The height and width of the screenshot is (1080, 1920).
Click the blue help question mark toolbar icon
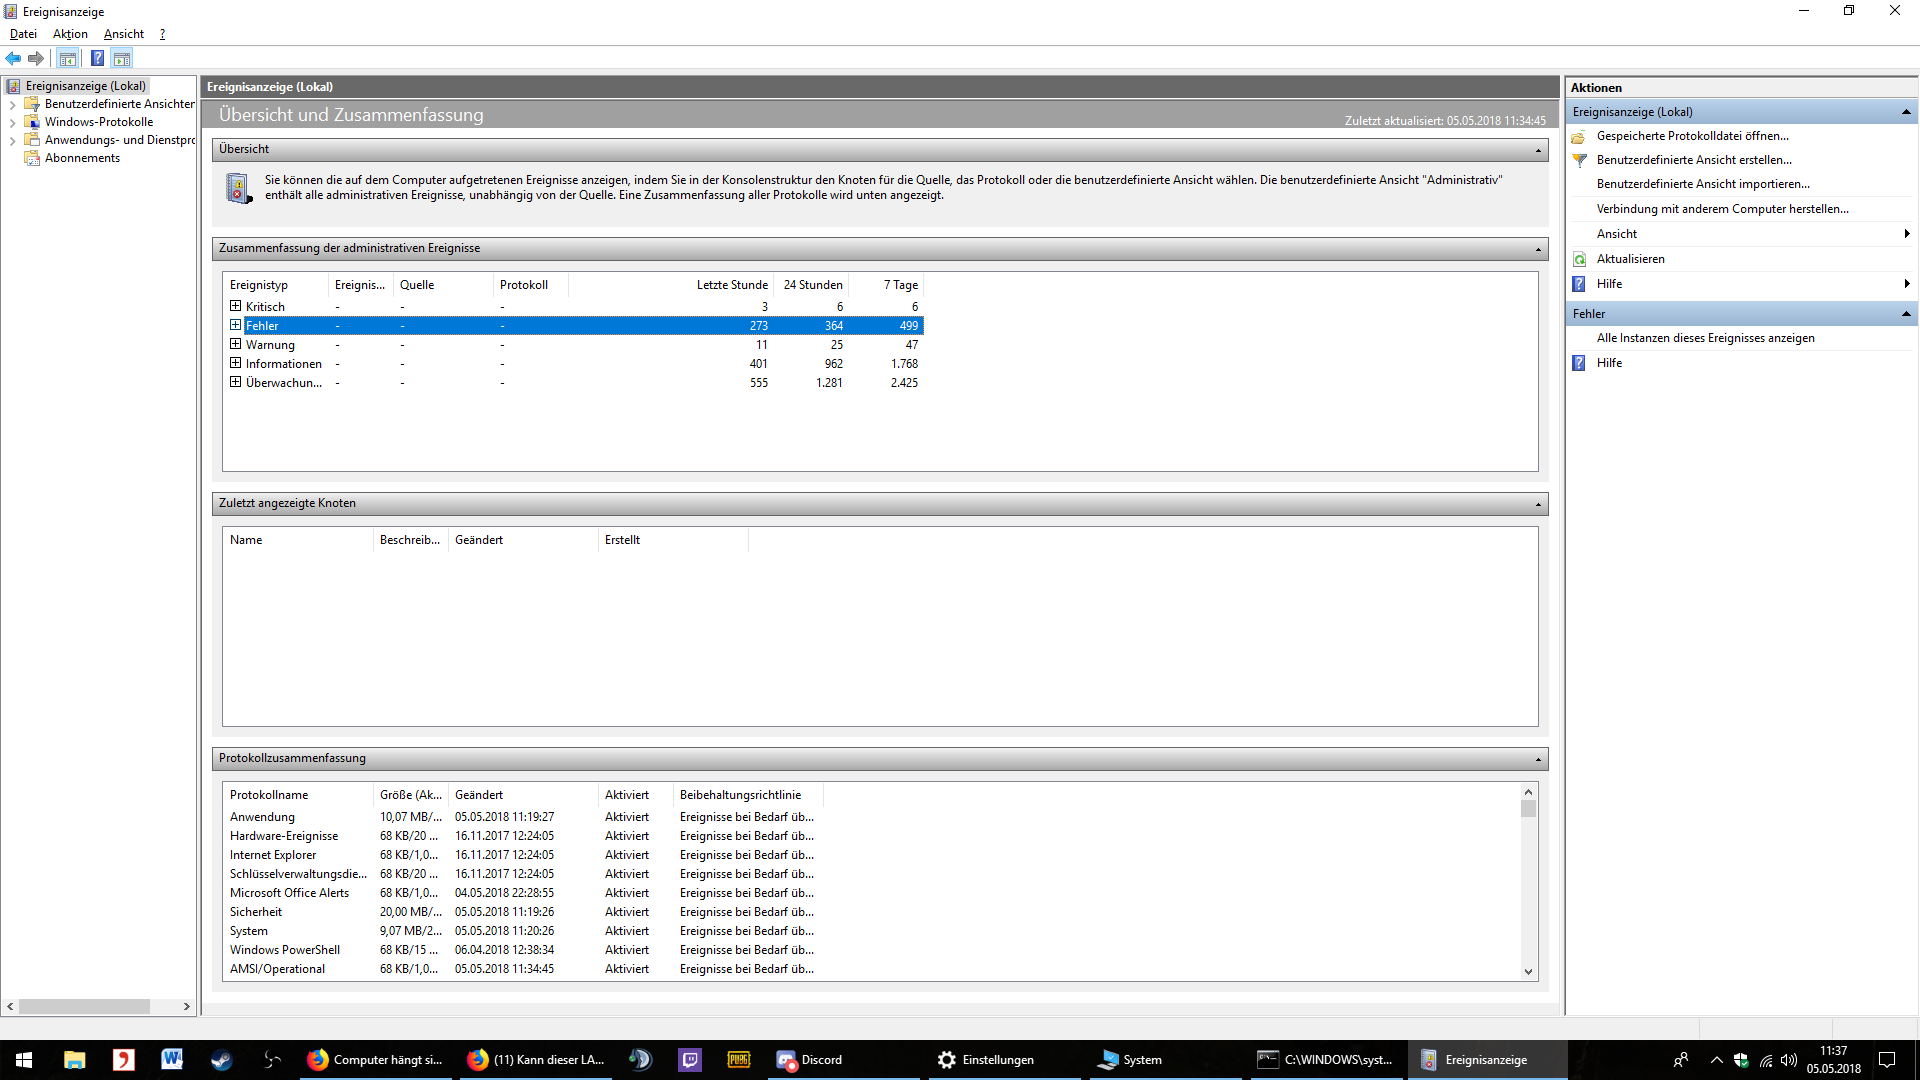tap(97, 58)
